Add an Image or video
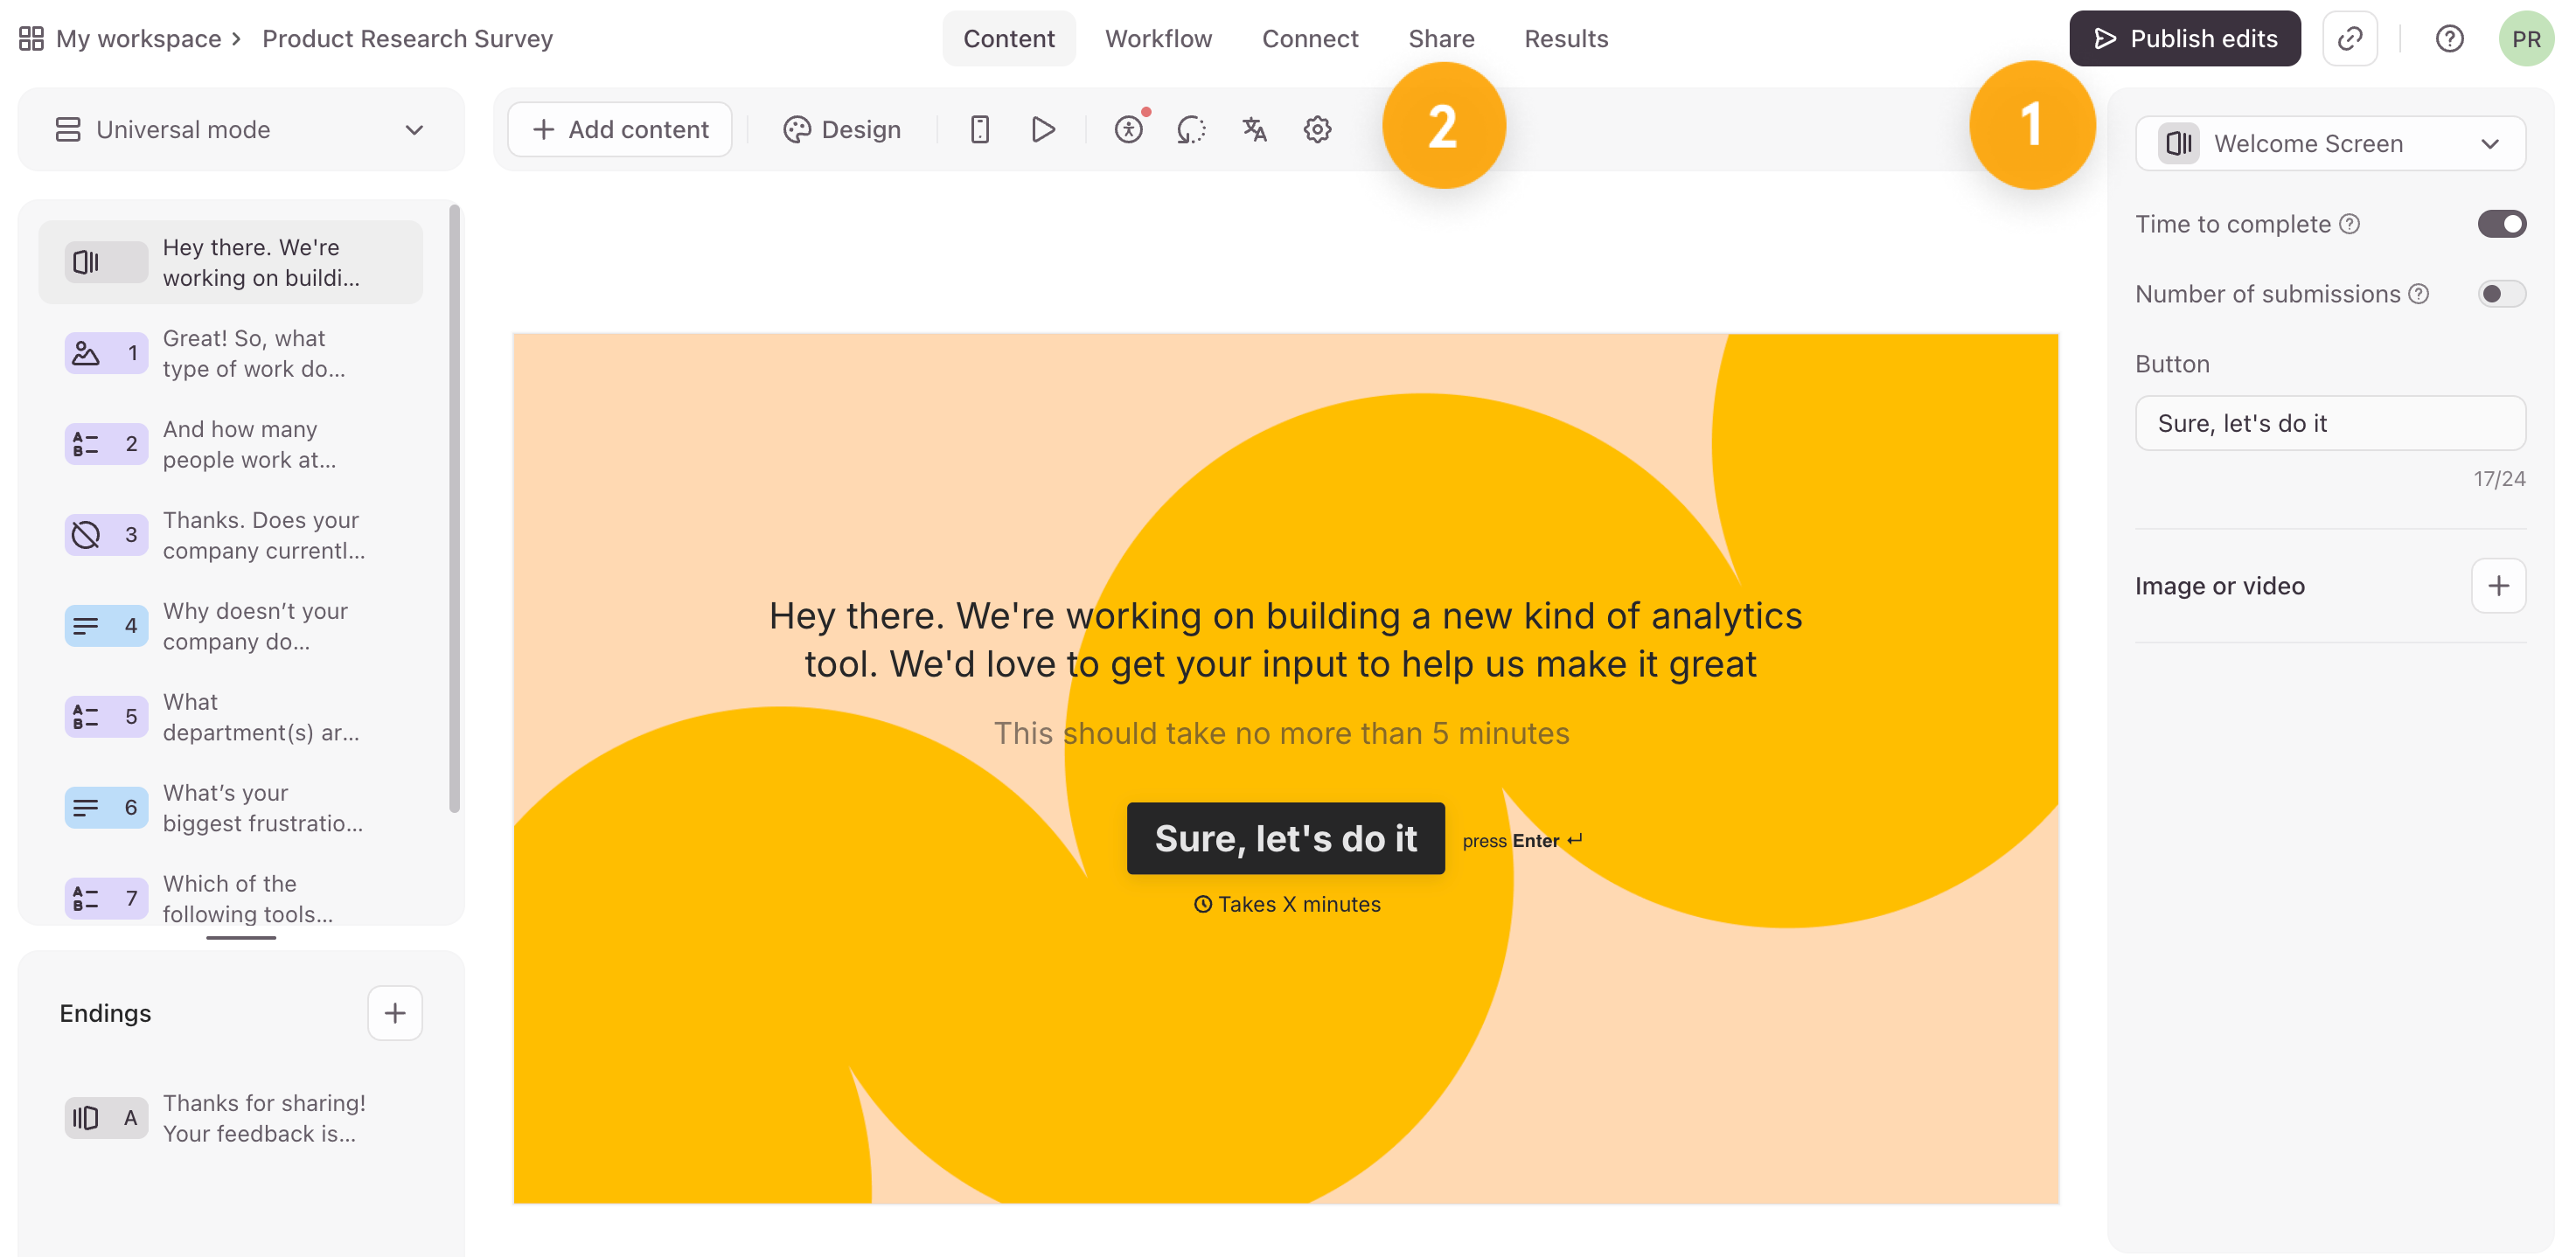The height and width of the screenshot is (1257, 2576). (x=2497, y=586)
